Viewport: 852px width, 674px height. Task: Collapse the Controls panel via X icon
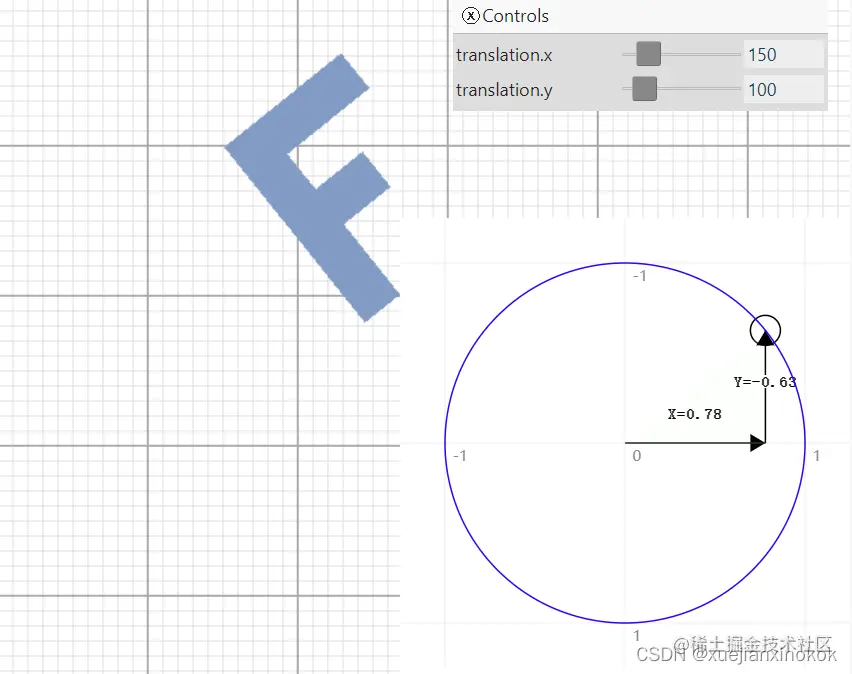coord(471,16)
